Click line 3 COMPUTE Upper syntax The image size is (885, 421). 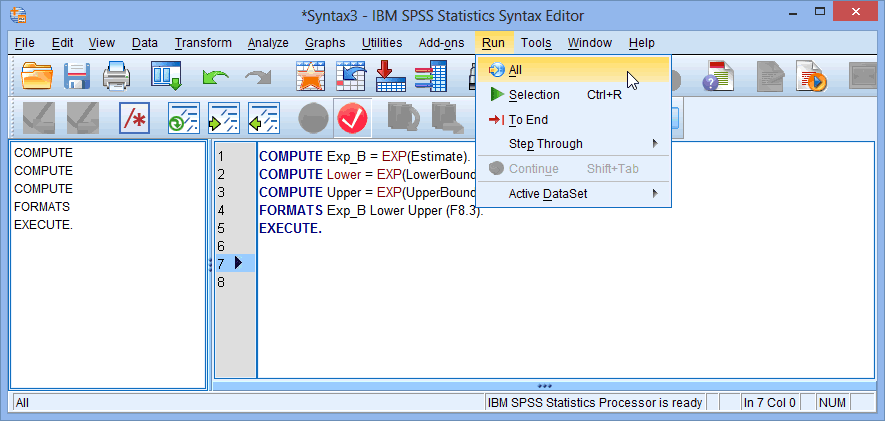pos(367,192)
